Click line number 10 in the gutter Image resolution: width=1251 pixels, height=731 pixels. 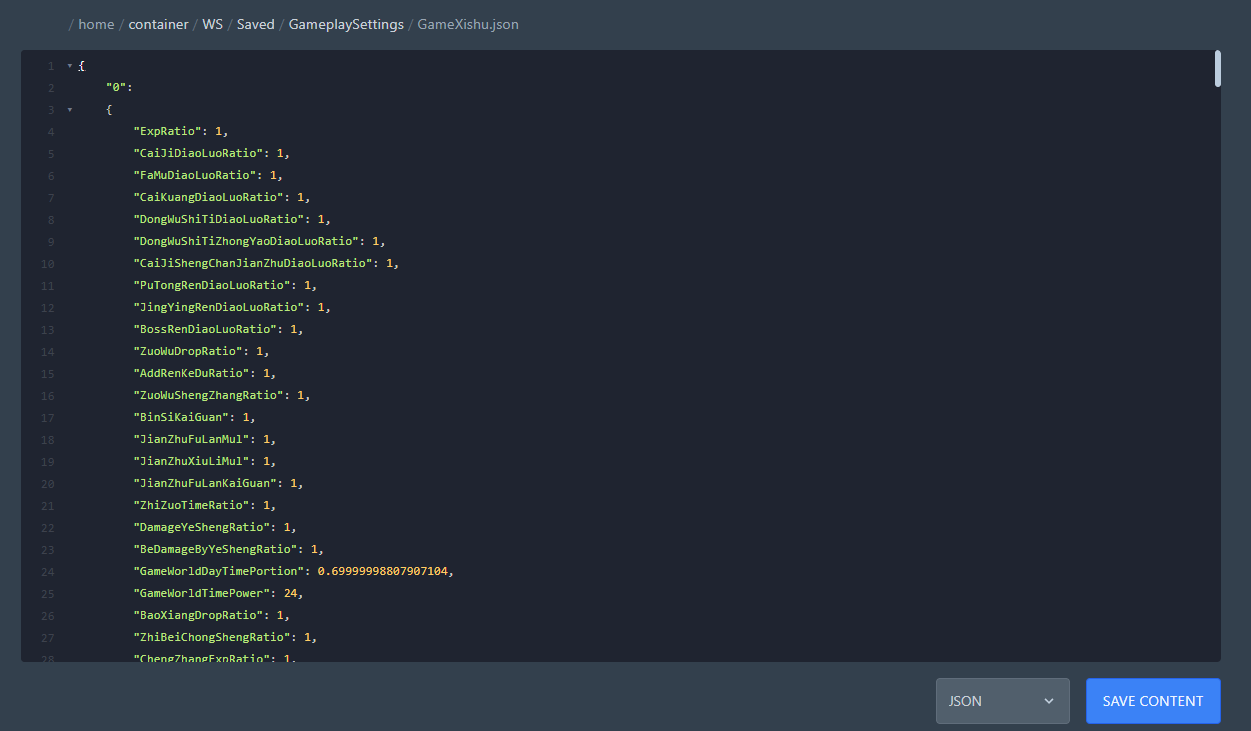pos(48,264)
